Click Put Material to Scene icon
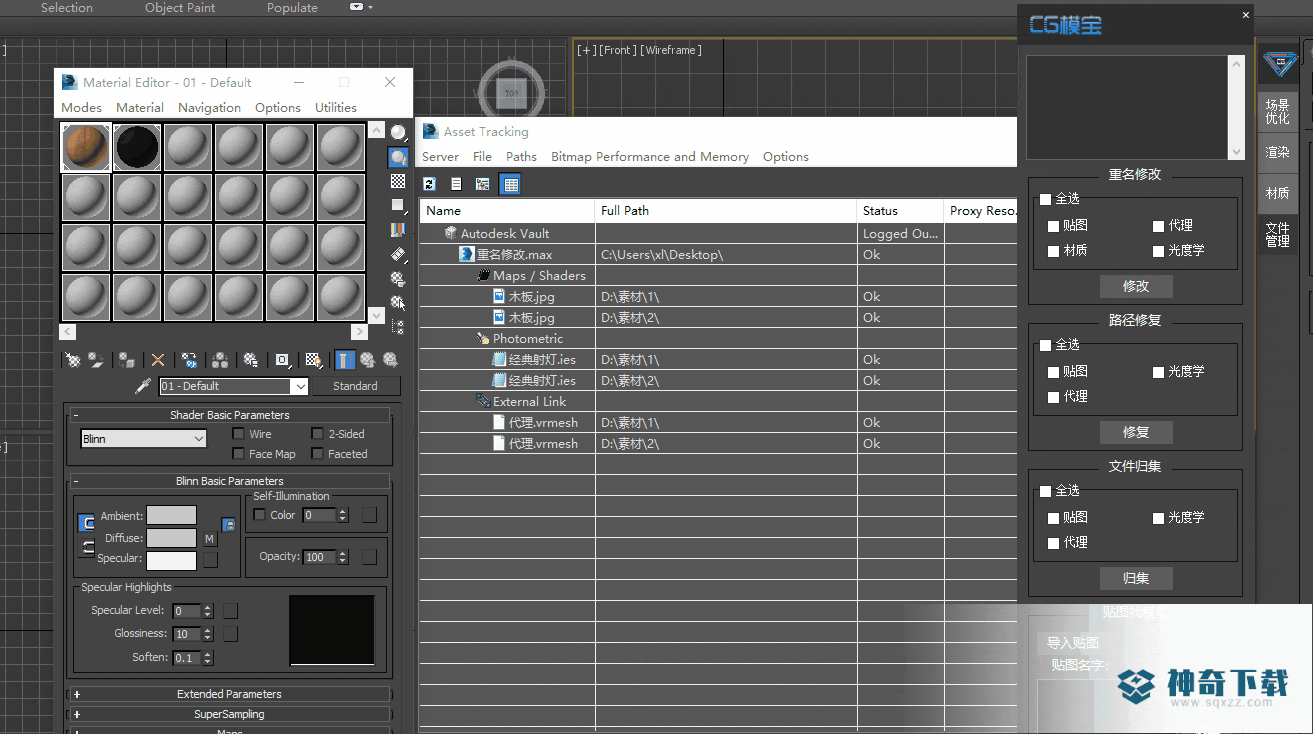This screenshot has height=734, width=1313. coord(96,360)
